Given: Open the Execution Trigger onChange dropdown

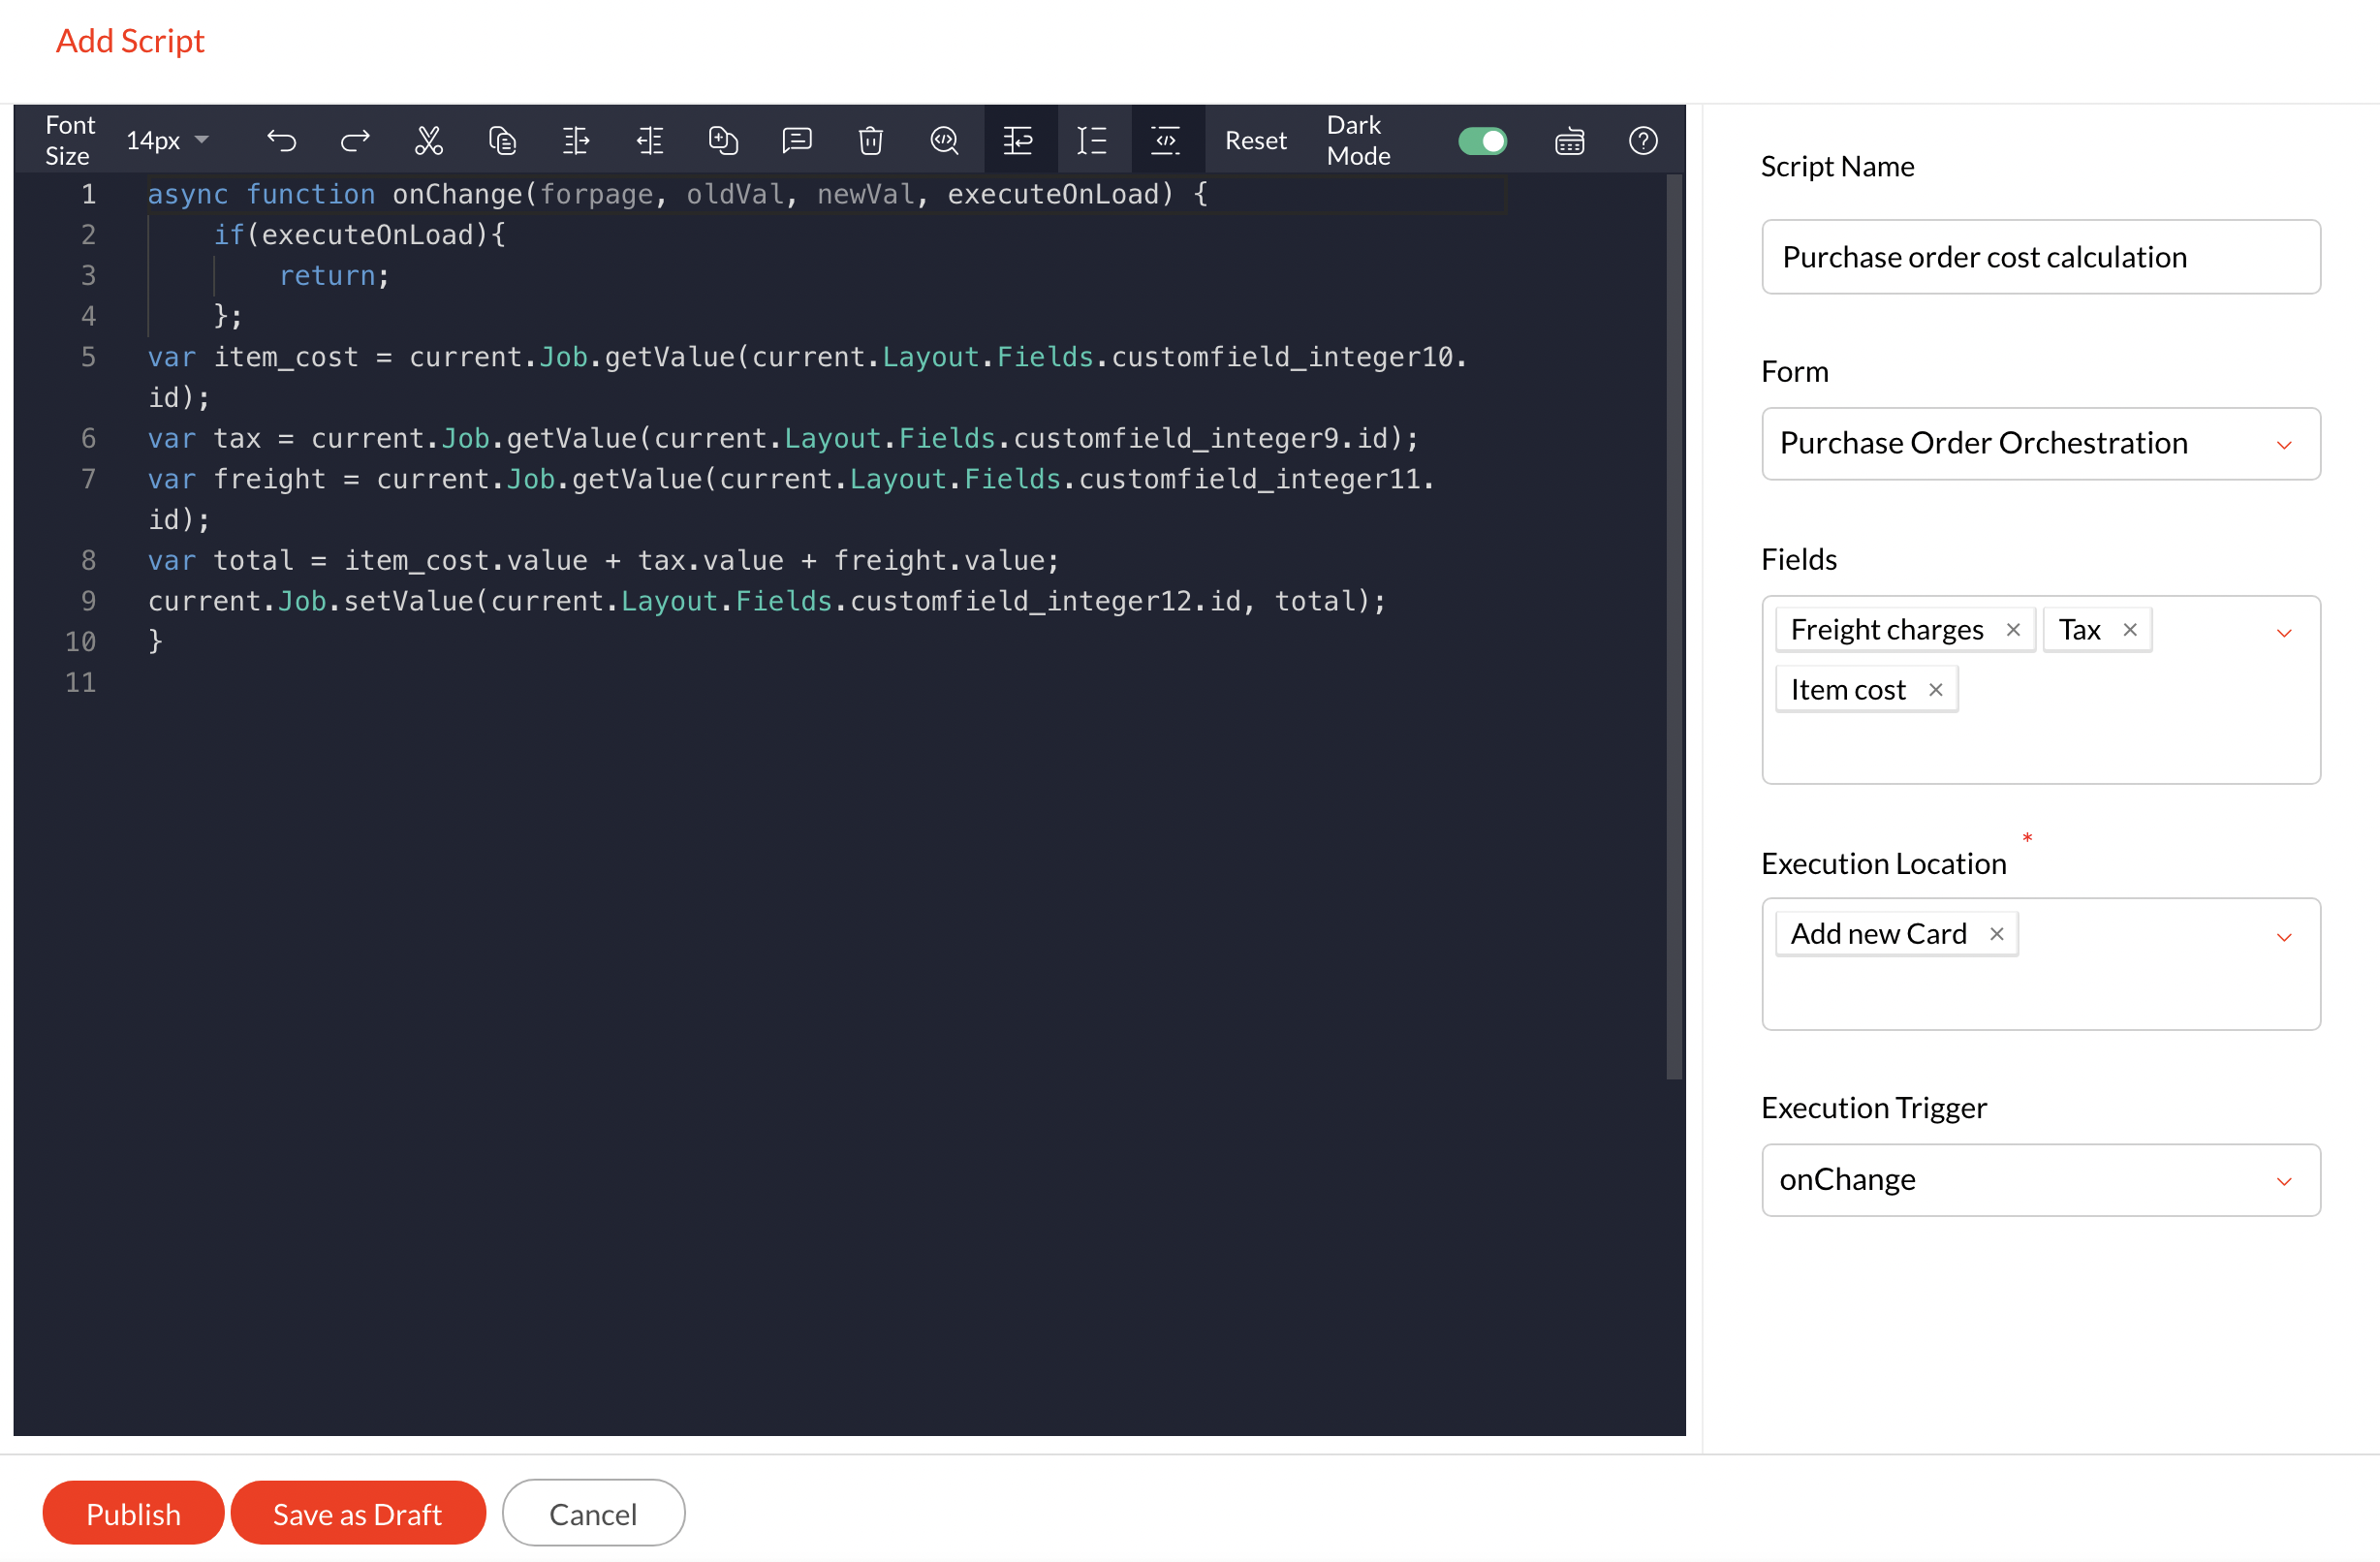Looking at the screenshot, I should pyautogui.click(x=2040, y=1180).
